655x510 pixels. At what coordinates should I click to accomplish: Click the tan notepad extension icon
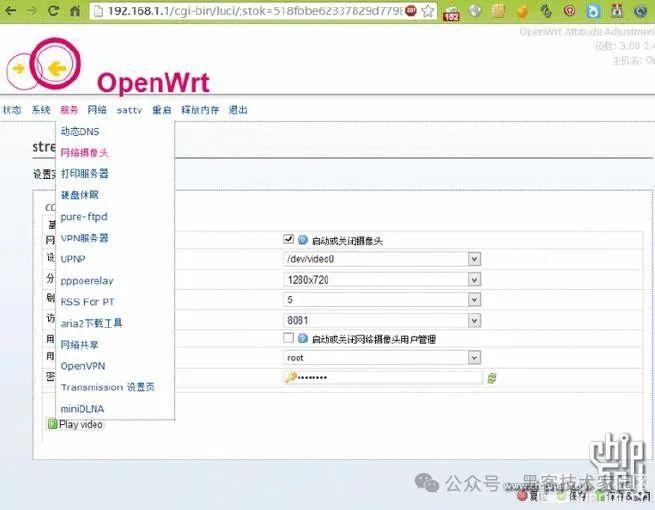click(498, 10)
